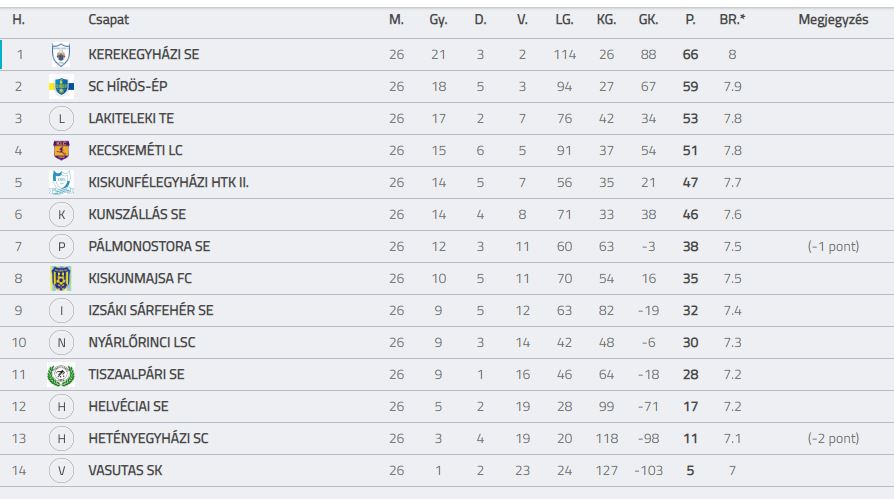The height and width of the screenshot is (499, 894).
Task: Click the 'Megjegyzés' column header
Action: click(833, 20)
